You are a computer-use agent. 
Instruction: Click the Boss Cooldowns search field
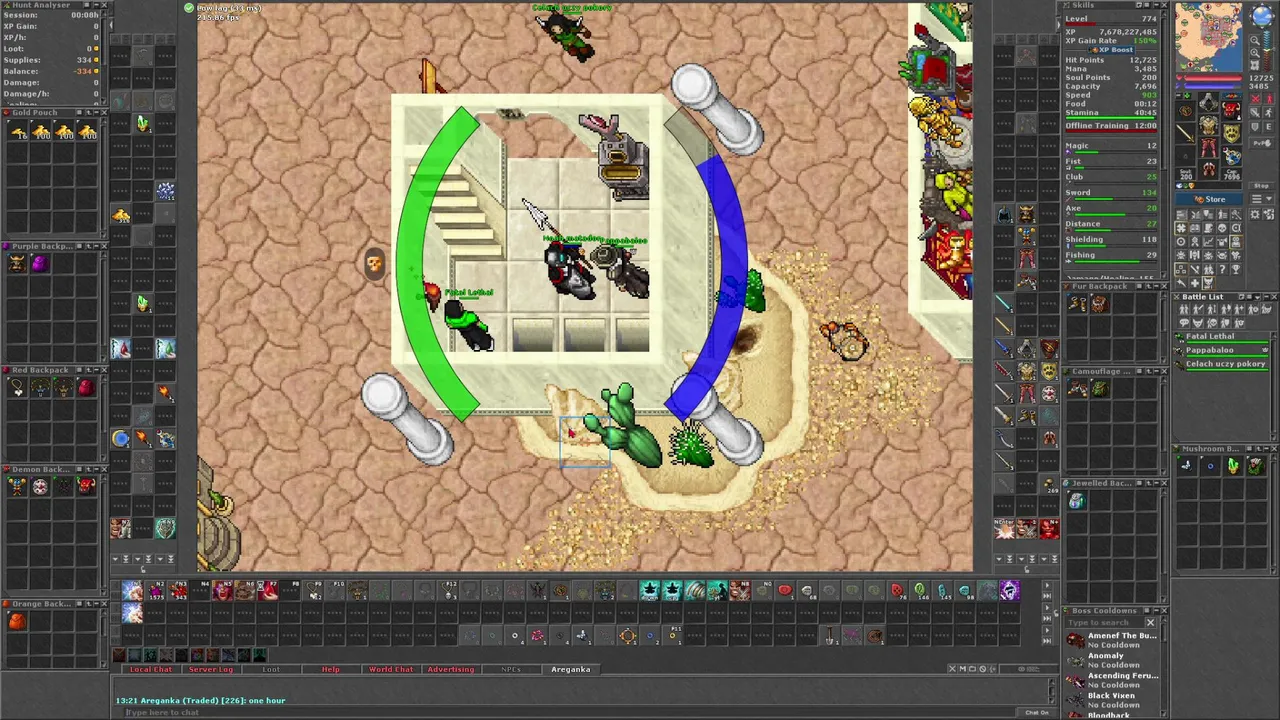(1104, 622)
